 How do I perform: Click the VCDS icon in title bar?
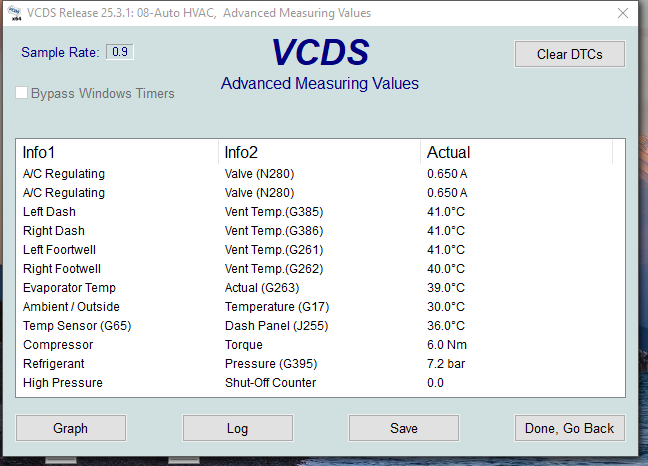click(15, 13)
